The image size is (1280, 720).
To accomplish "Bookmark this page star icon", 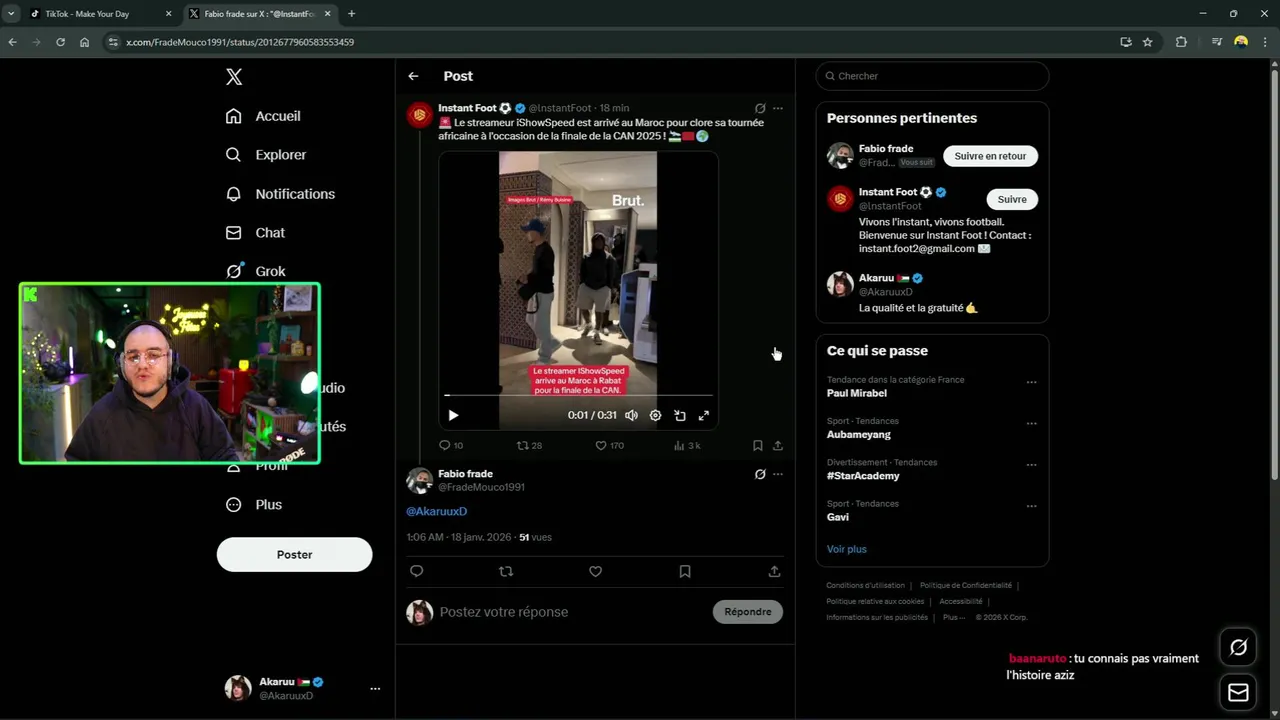I will point(1147,42).
